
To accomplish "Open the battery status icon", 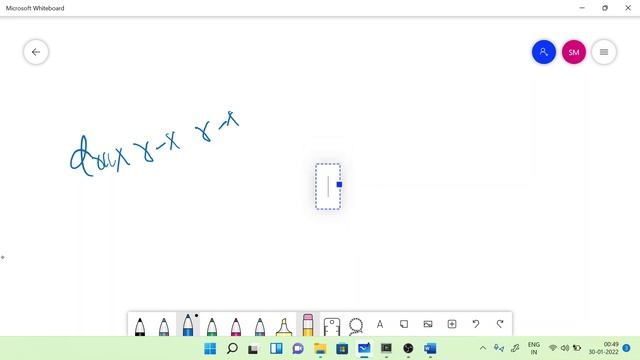I will click(x=577, y=348).
